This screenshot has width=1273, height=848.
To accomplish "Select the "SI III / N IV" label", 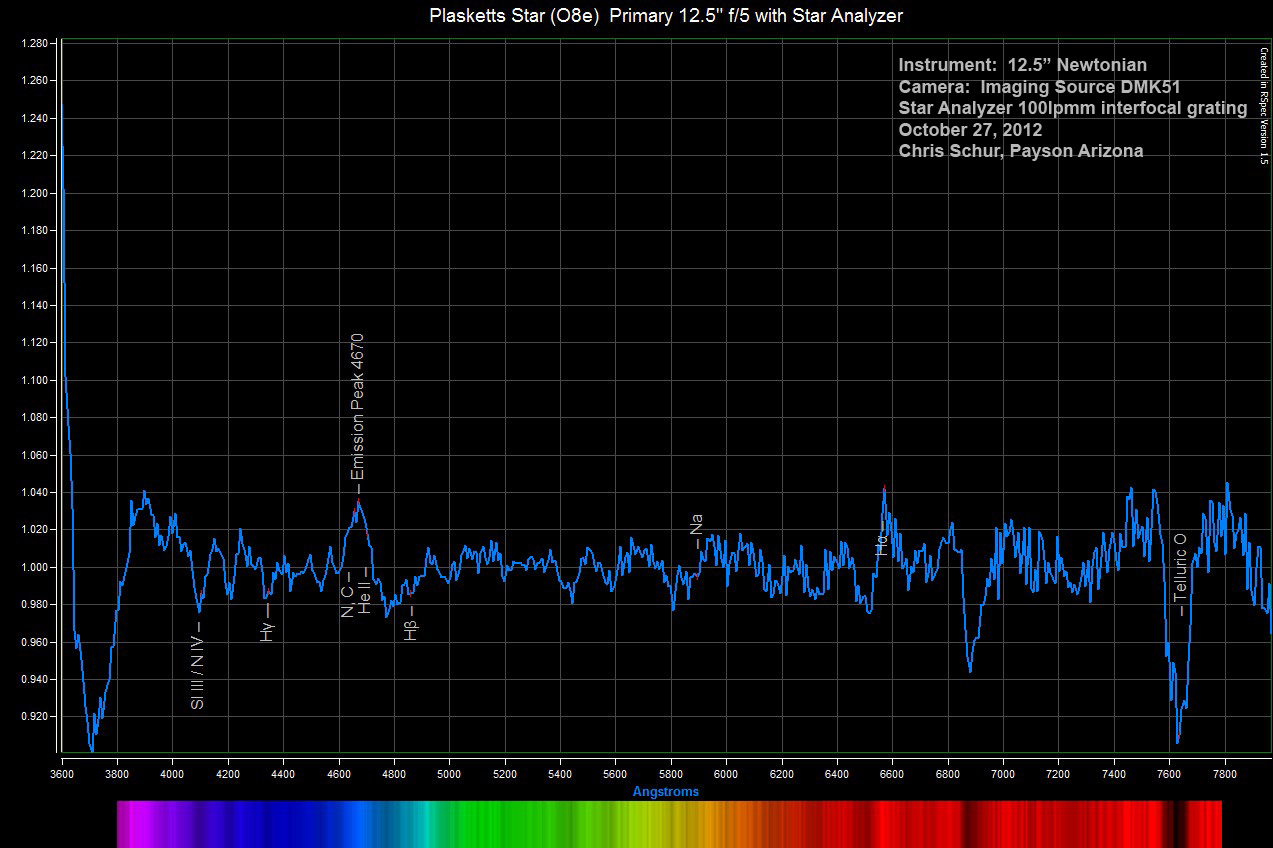I will point(198,672).
